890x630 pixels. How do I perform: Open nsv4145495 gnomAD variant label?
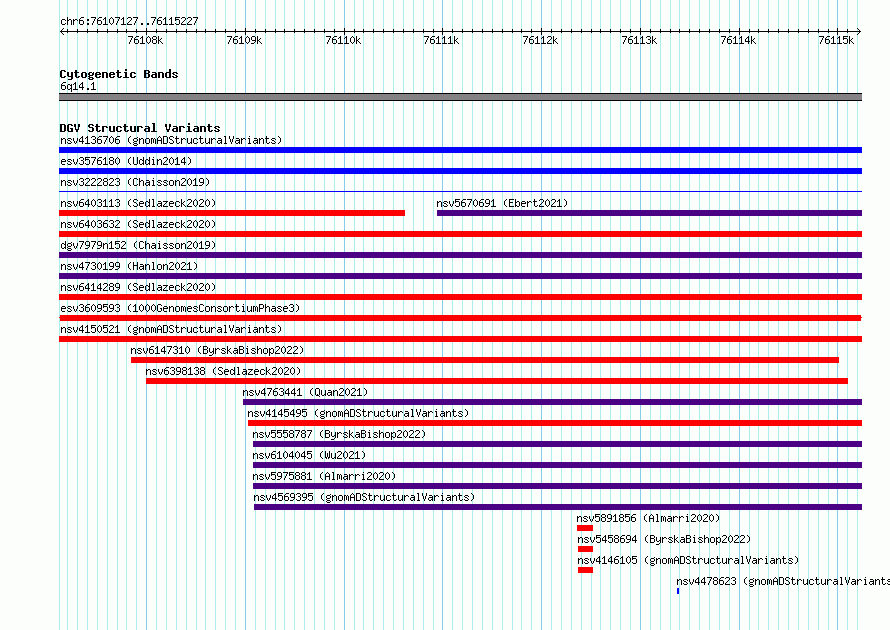358,413
